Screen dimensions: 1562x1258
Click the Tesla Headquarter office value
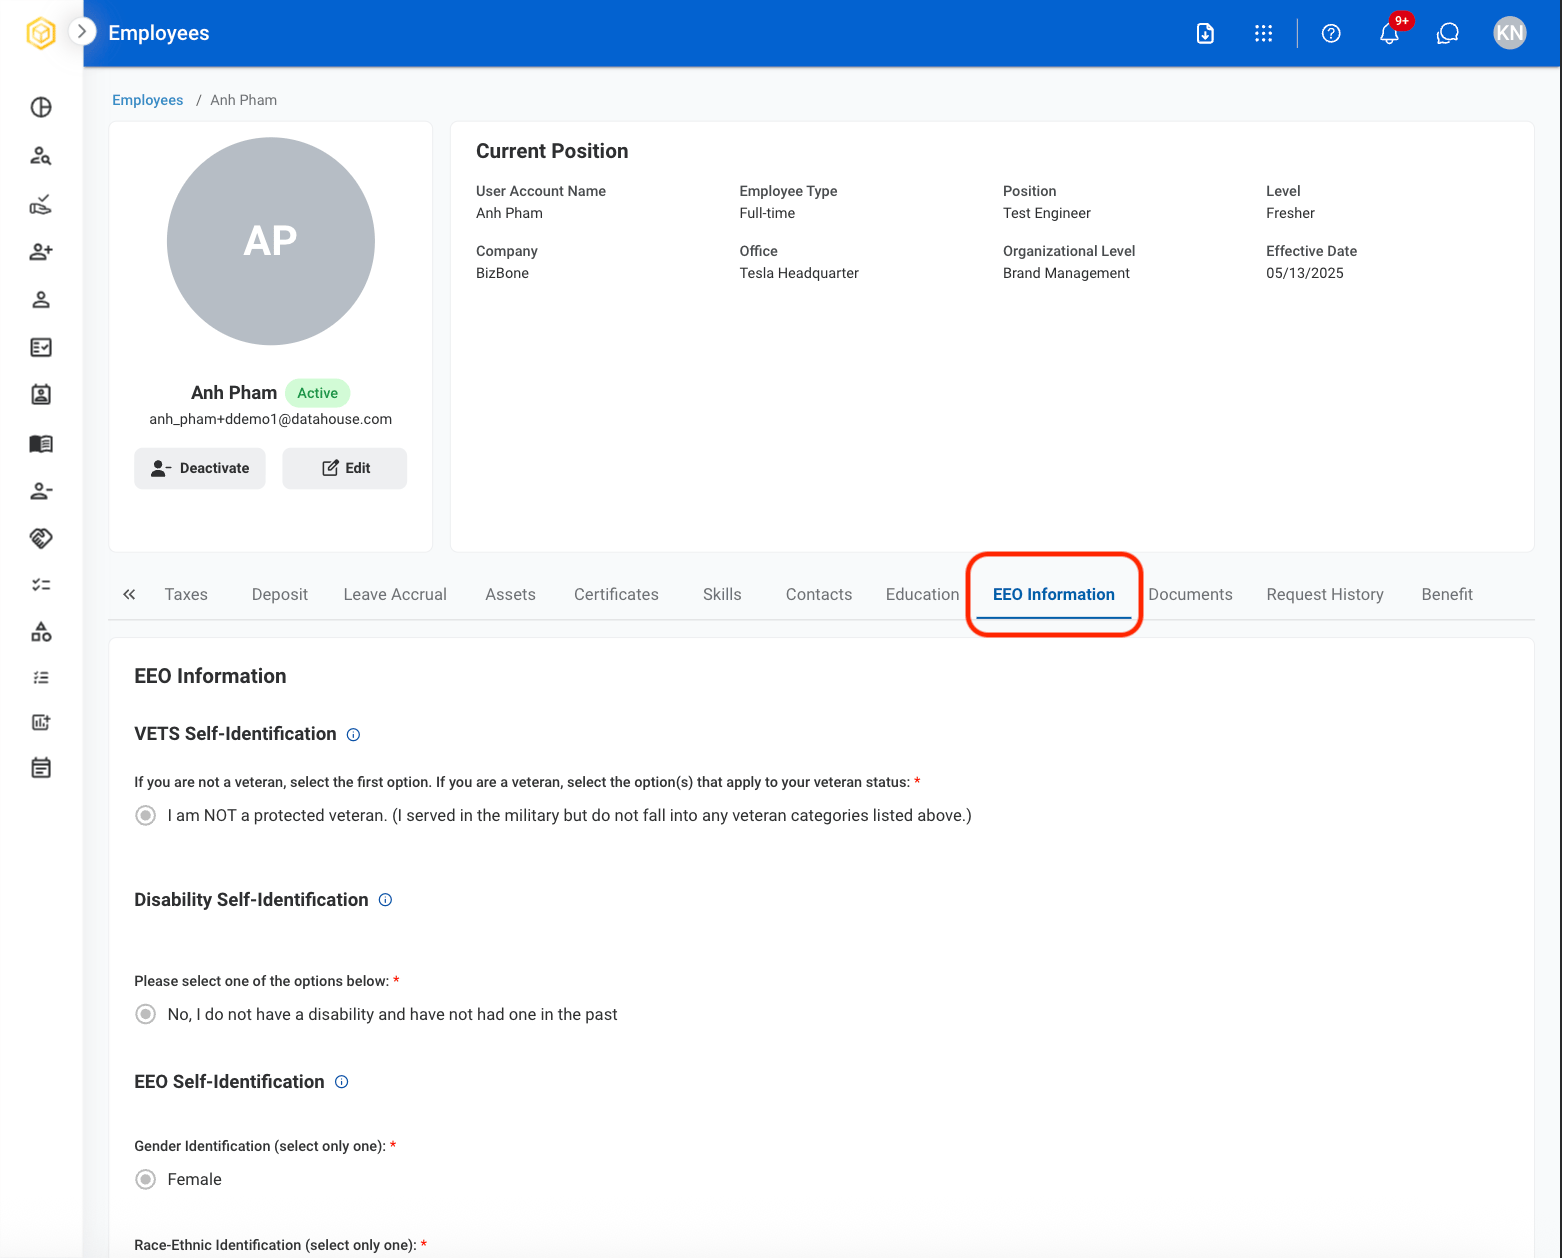799,273
